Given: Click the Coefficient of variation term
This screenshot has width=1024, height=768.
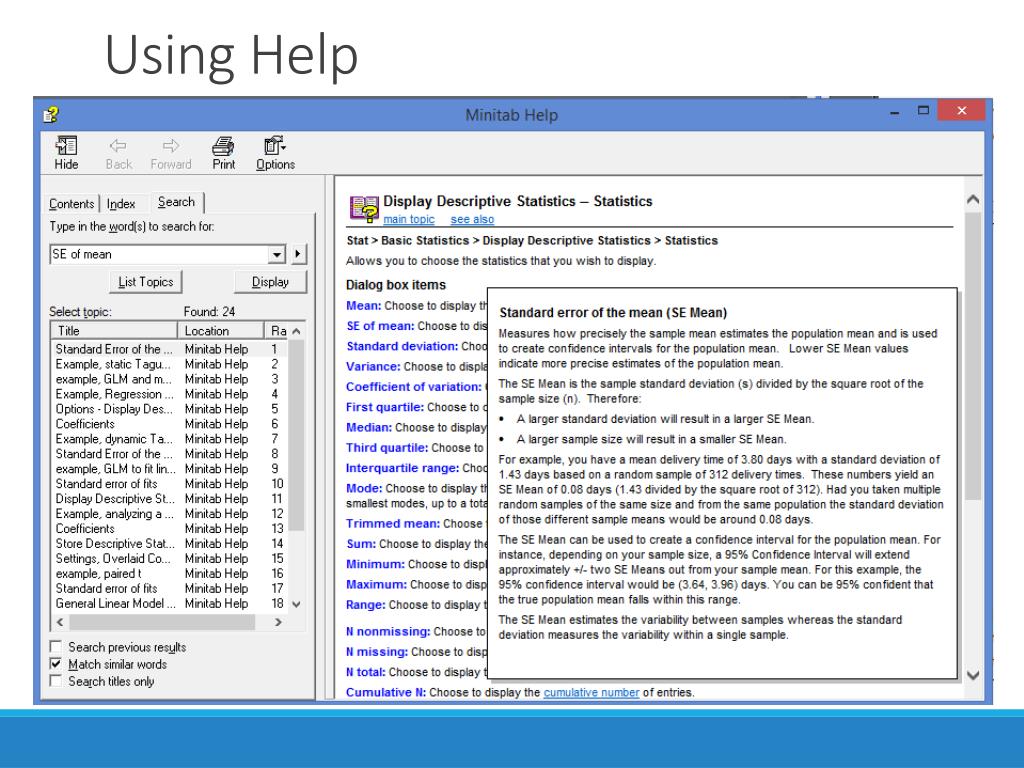Looking at the screenshot, I should (x=413, y=387).
